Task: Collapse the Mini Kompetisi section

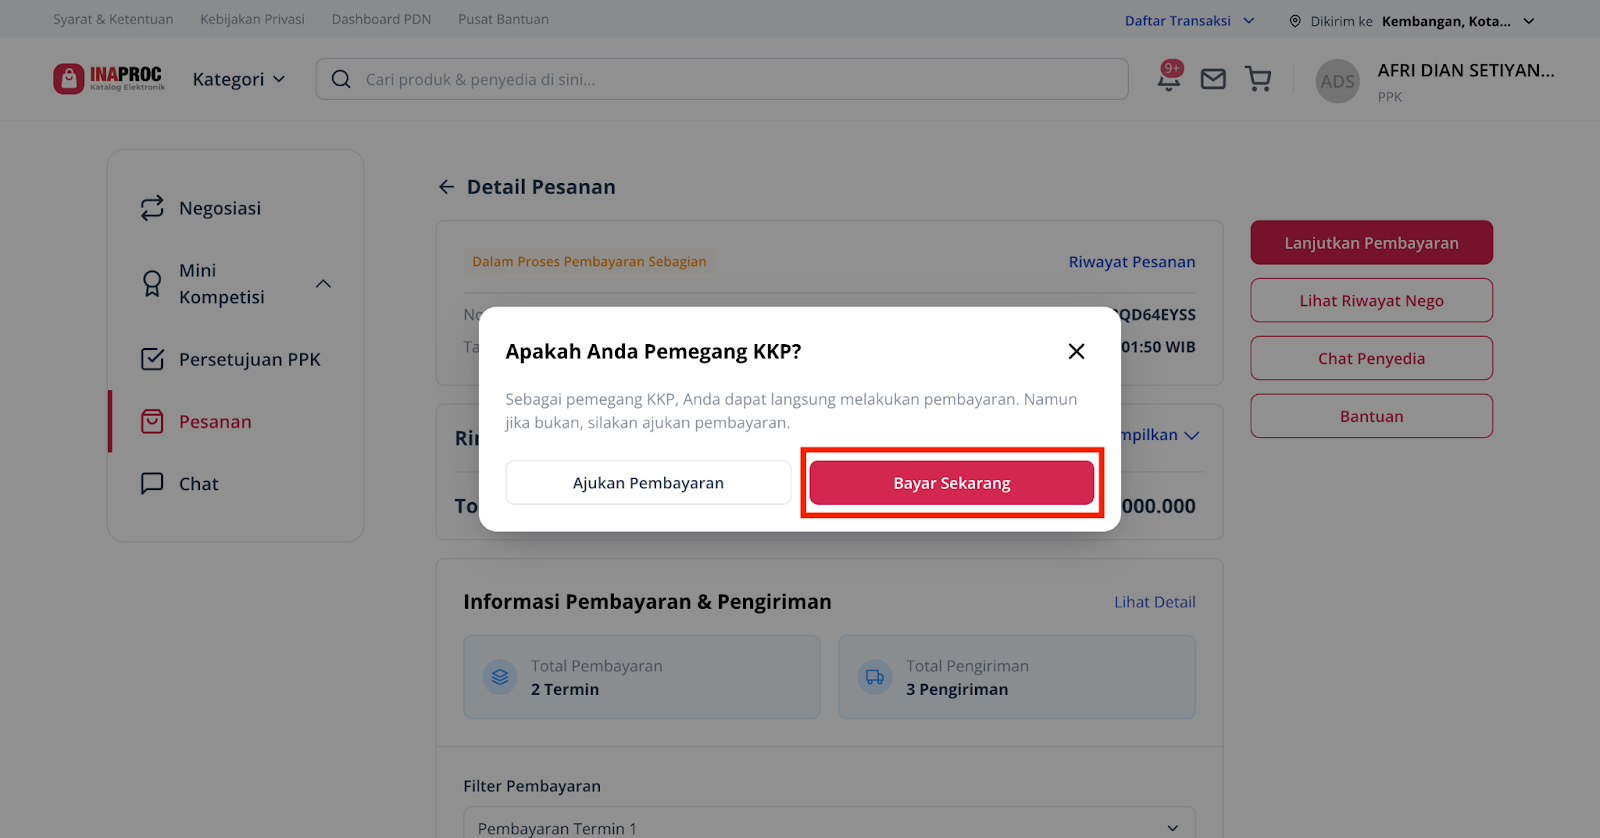Action: [x=323, y=284]
